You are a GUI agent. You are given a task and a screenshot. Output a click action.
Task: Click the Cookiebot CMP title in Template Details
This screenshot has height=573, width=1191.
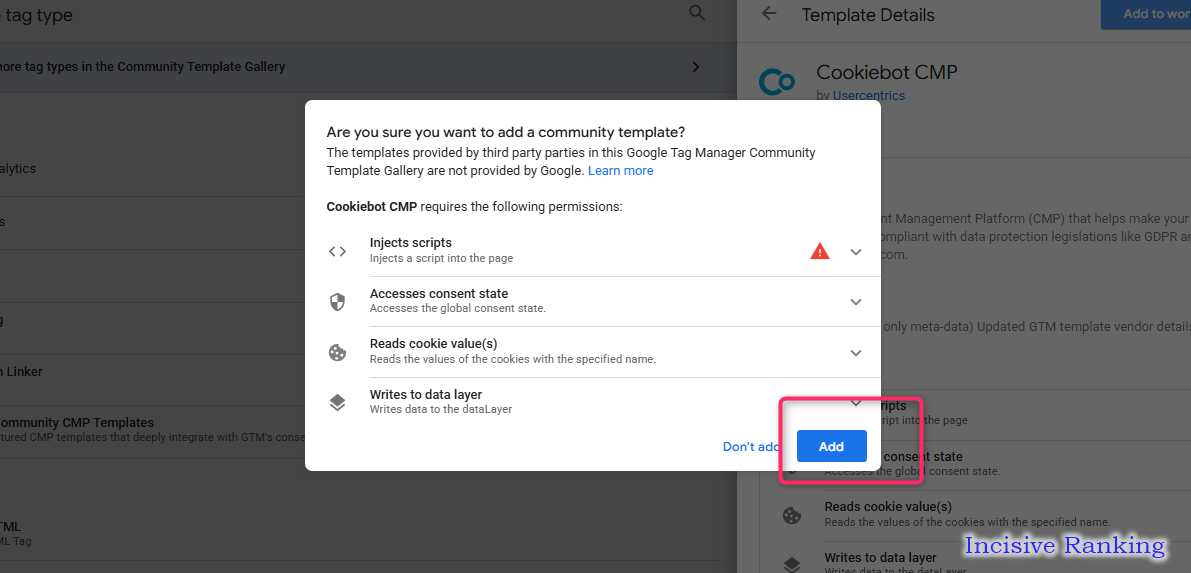click(x=886, y=72)
